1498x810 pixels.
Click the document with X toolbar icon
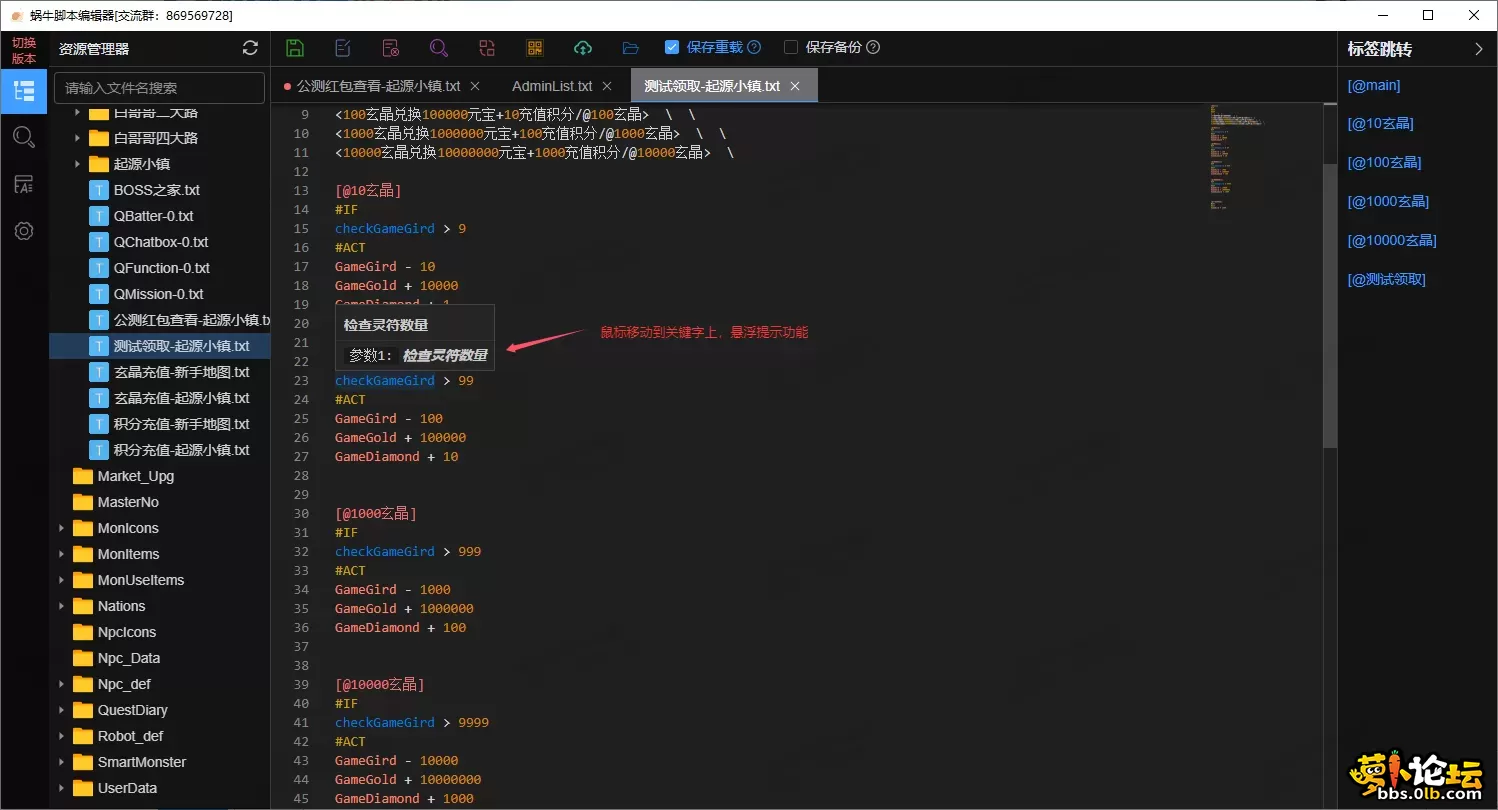click(x=391, y=48)
